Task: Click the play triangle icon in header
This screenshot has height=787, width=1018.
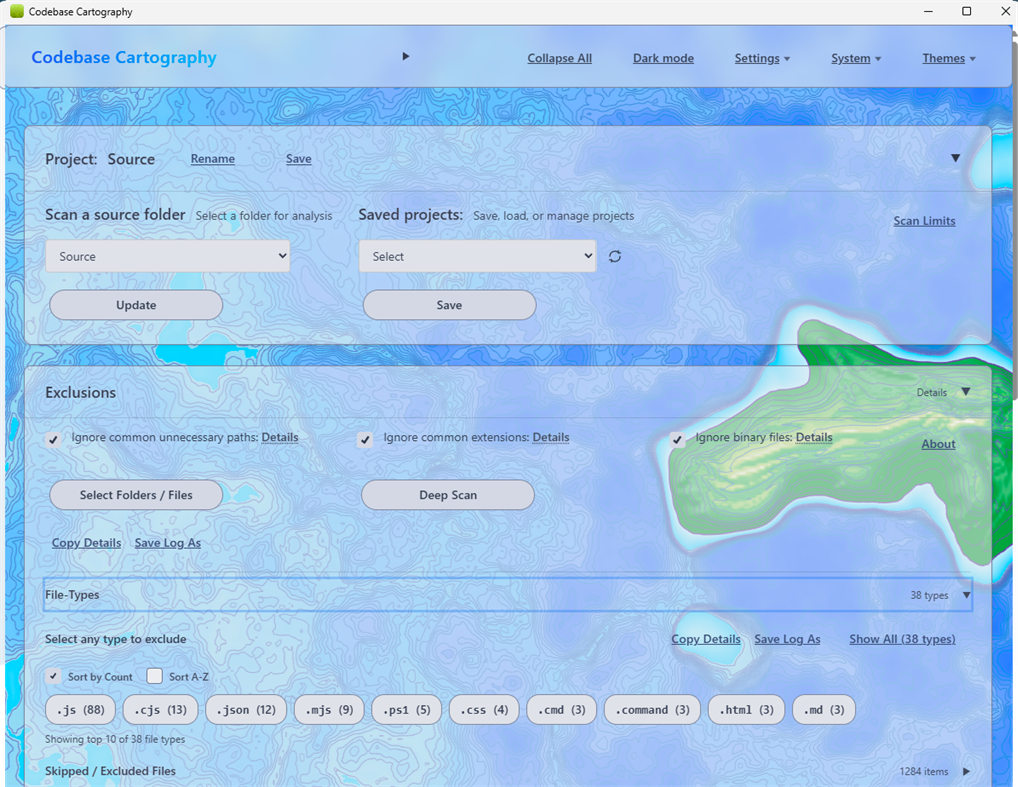Action: click(x=406, y=56)
